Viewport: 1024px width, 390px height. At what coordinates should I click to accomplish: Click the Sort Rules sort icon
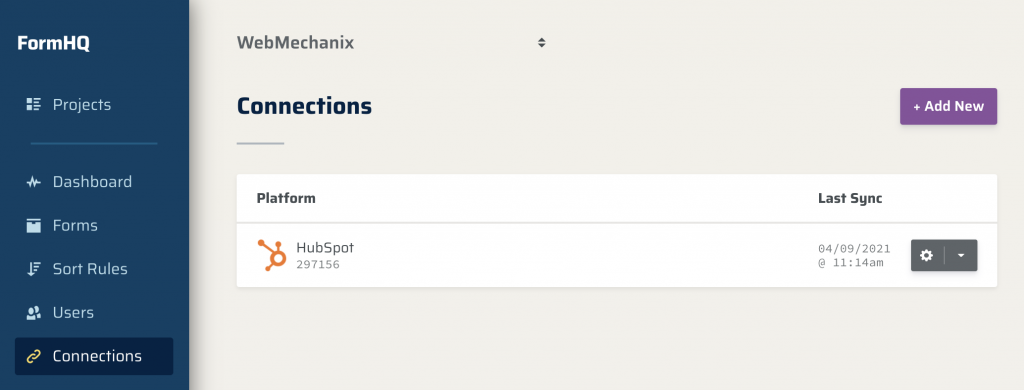[33, 268]
